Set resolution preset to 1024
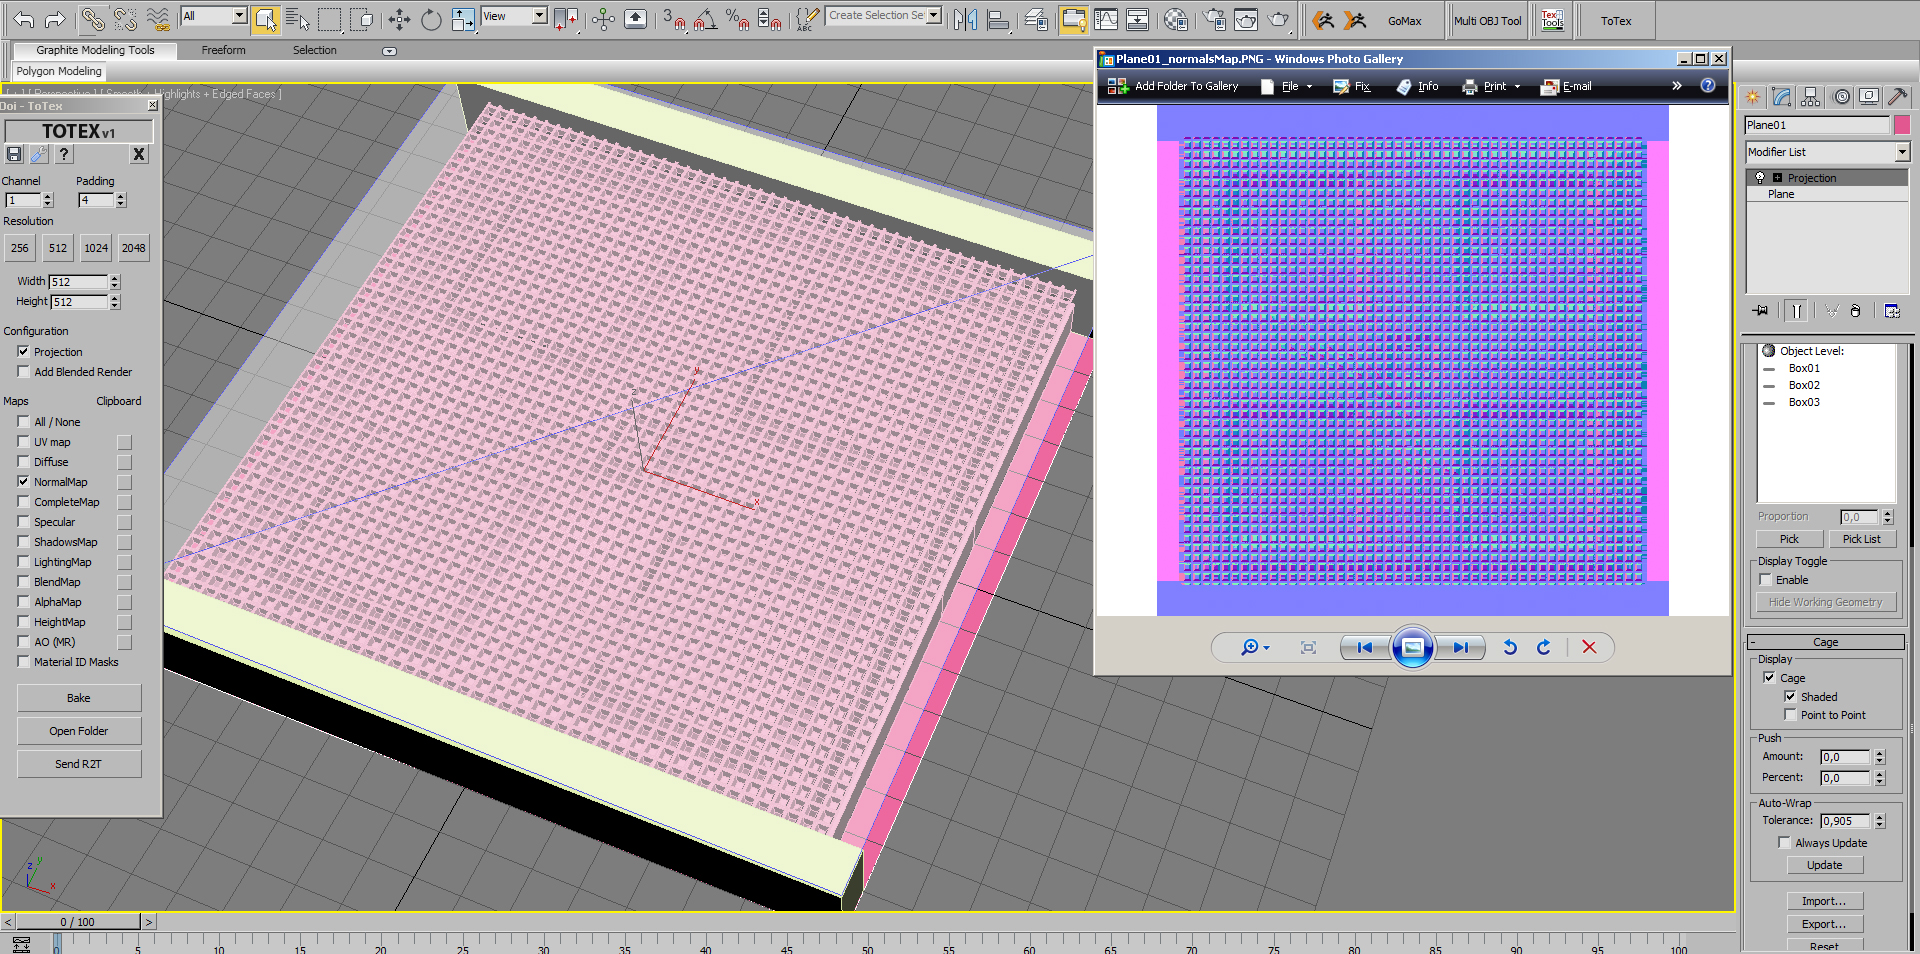The width and height of the screenshot is (1920, 954). point(96,248)
